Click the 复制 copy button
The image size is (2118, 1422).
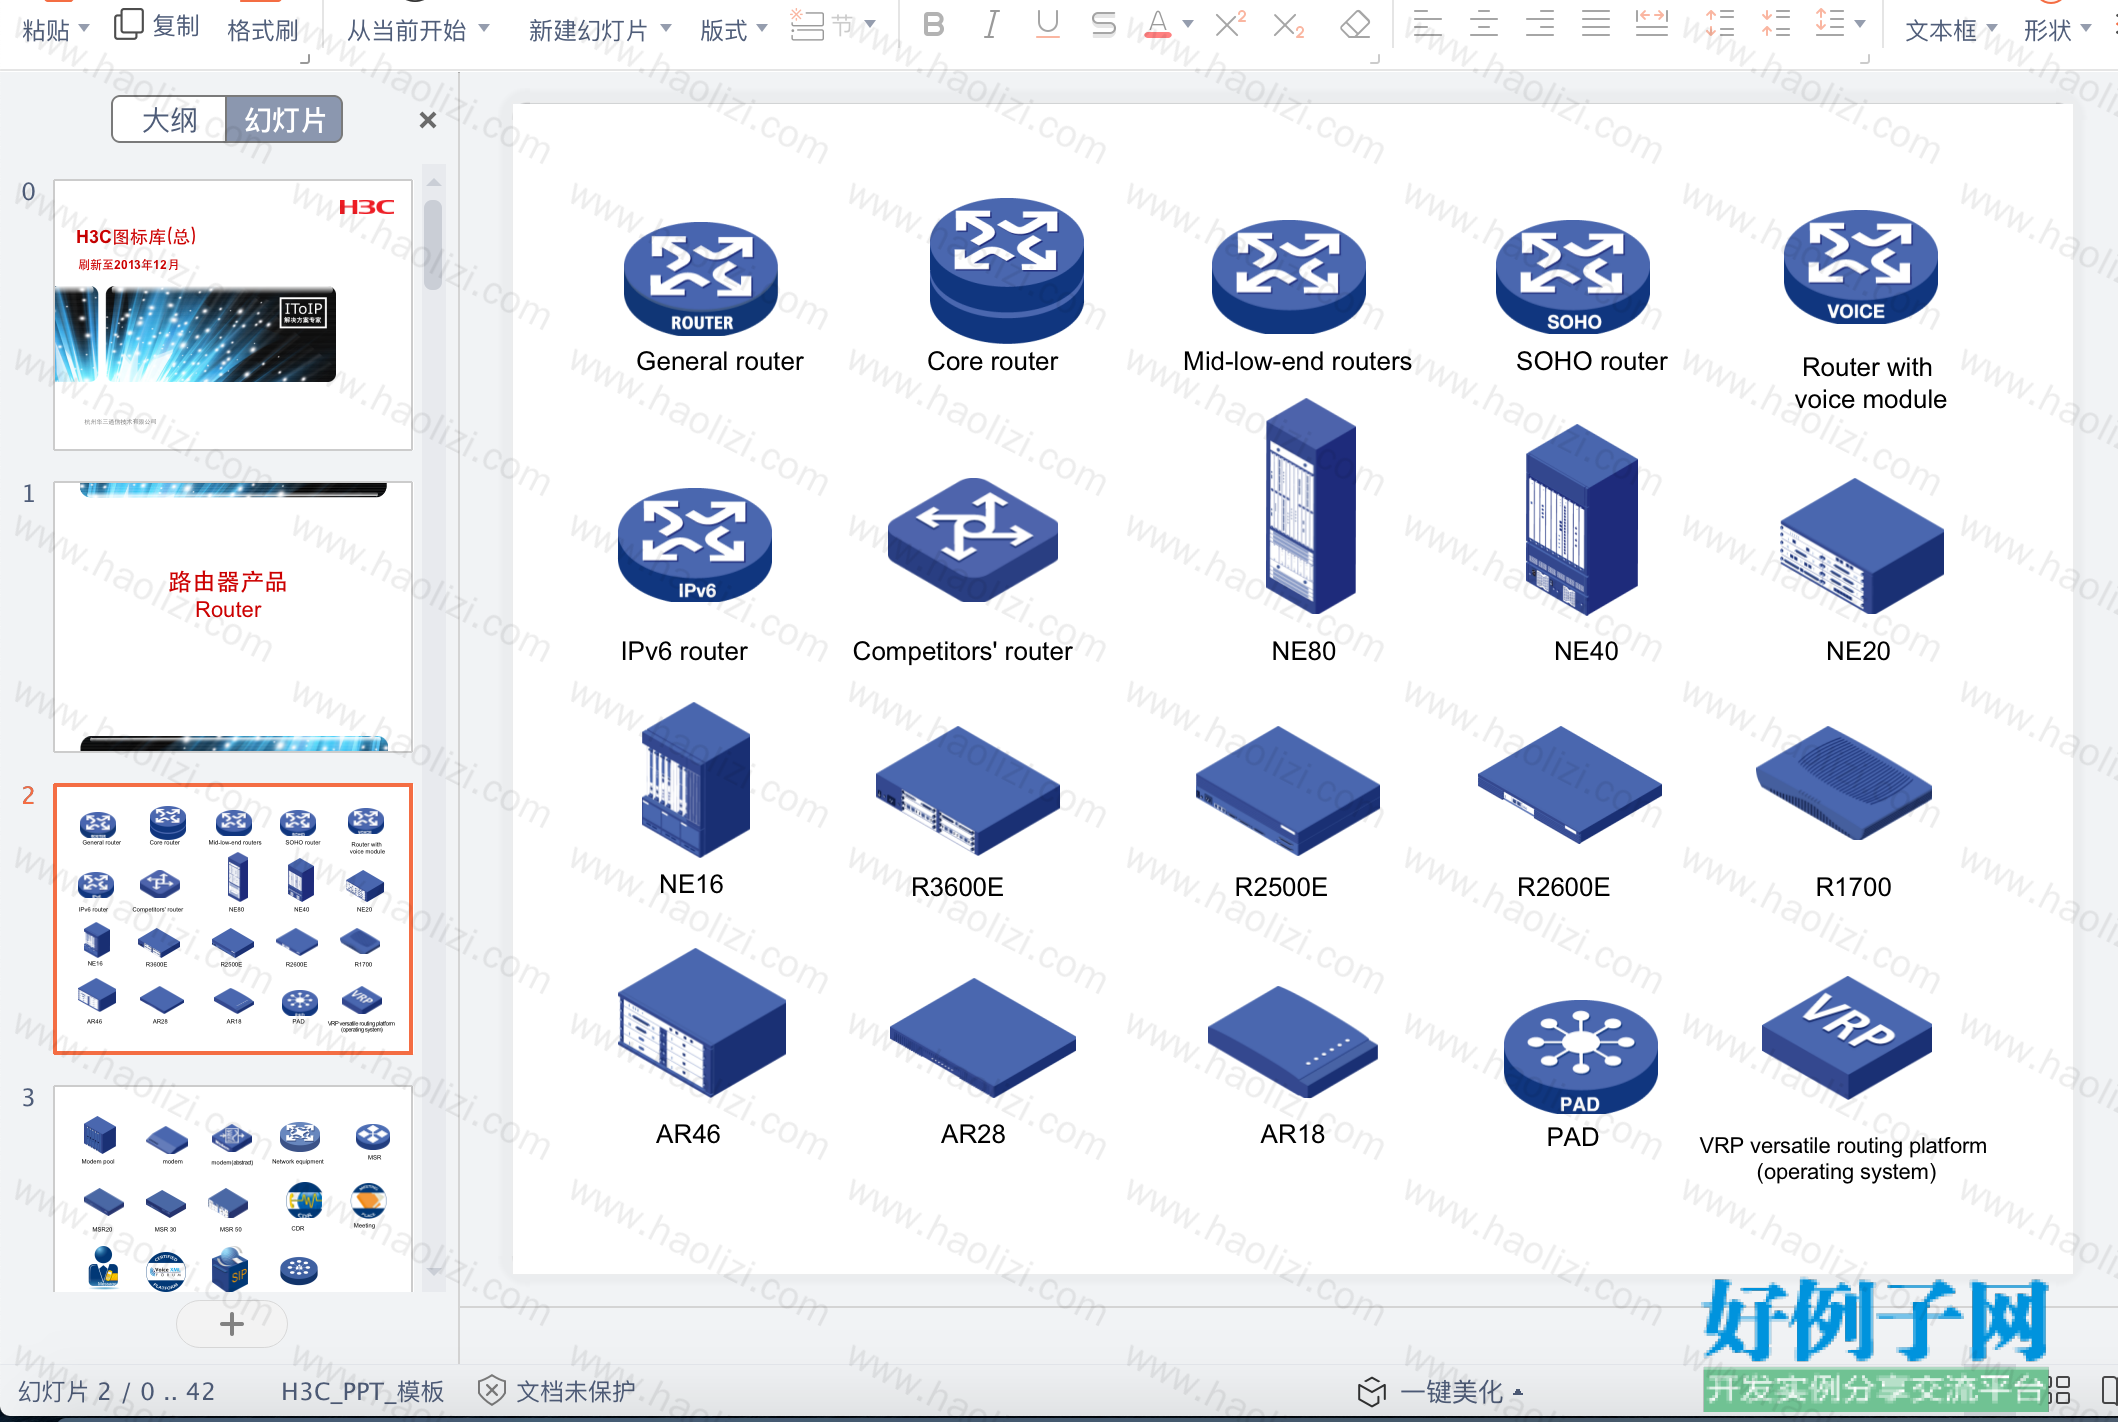click(x=157, y=26)
